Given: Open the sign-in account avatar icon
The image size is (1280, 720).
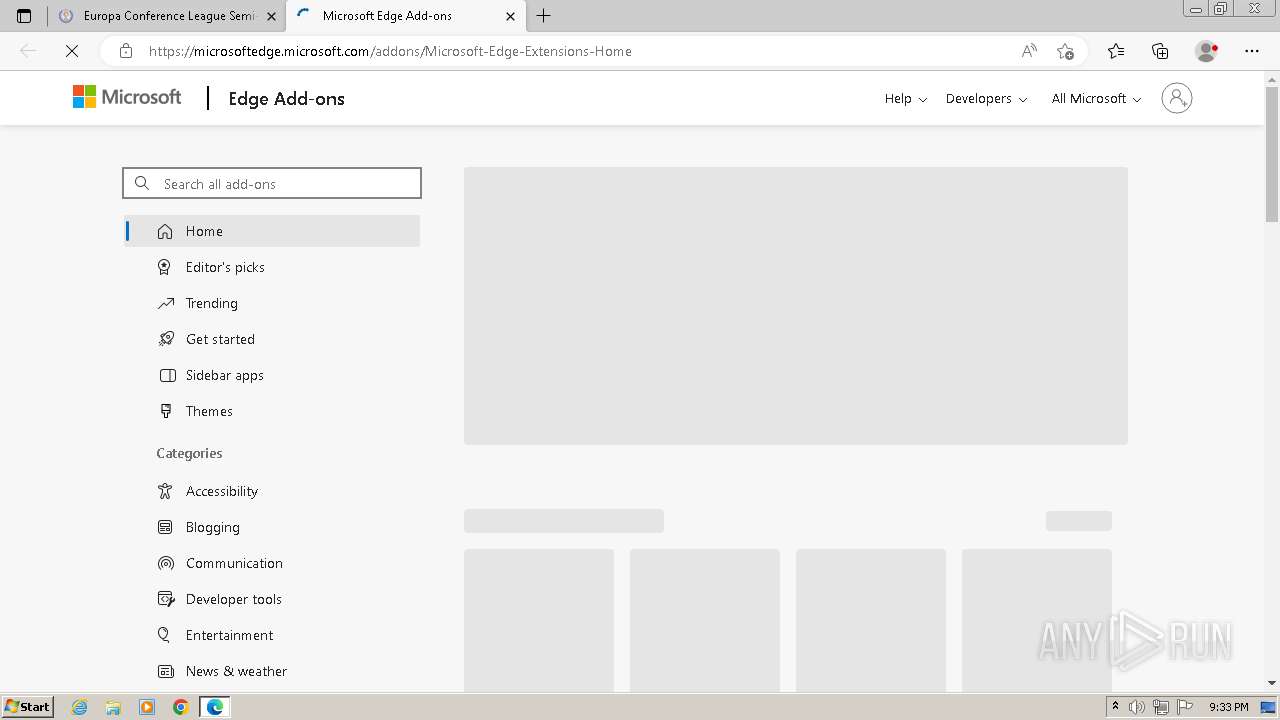Looking at the screenshot, I should tap(1176, 98).
